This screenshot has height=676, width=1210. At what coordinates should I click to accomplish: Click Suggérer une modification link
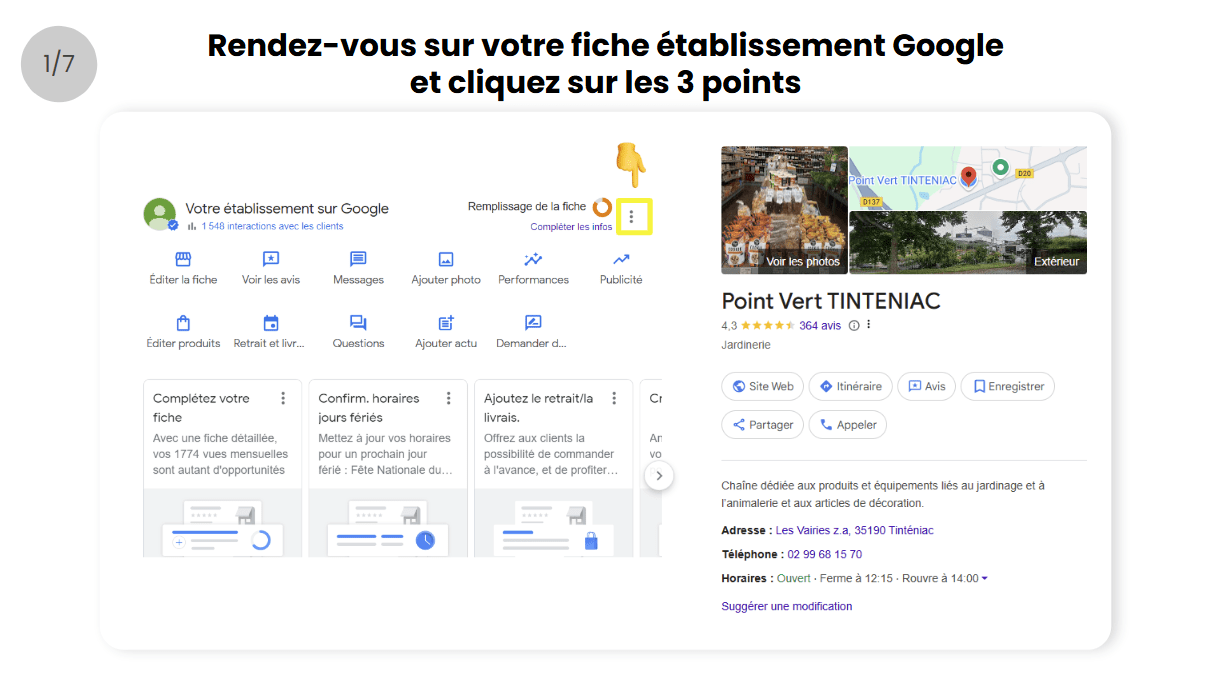(787, 606)
